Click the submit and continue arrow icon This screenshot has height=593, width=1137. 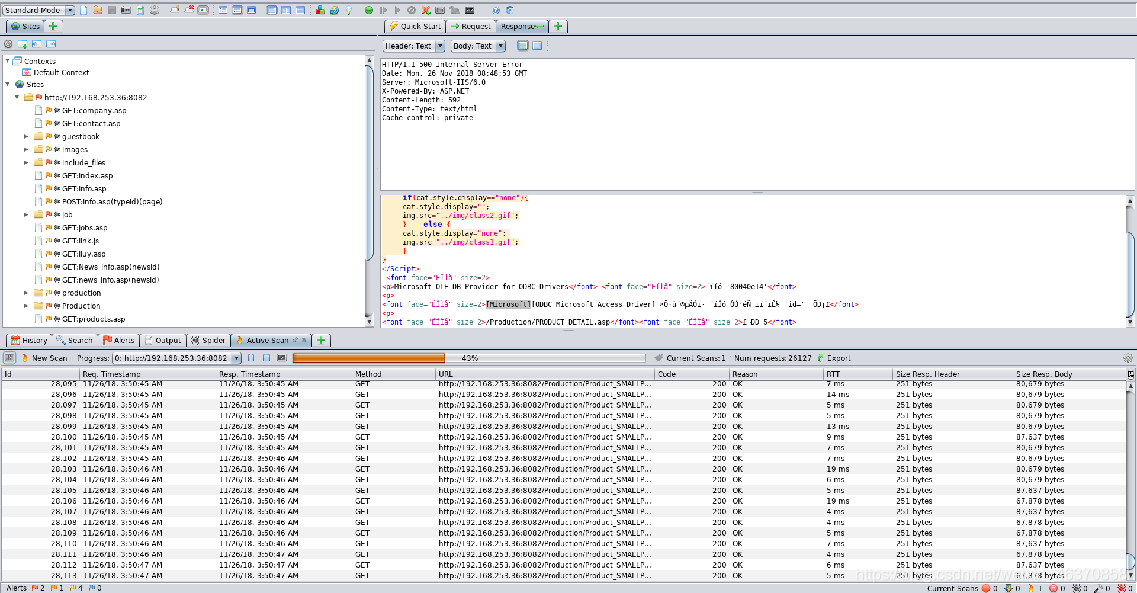pyautogui.click(x=397, y=10)
